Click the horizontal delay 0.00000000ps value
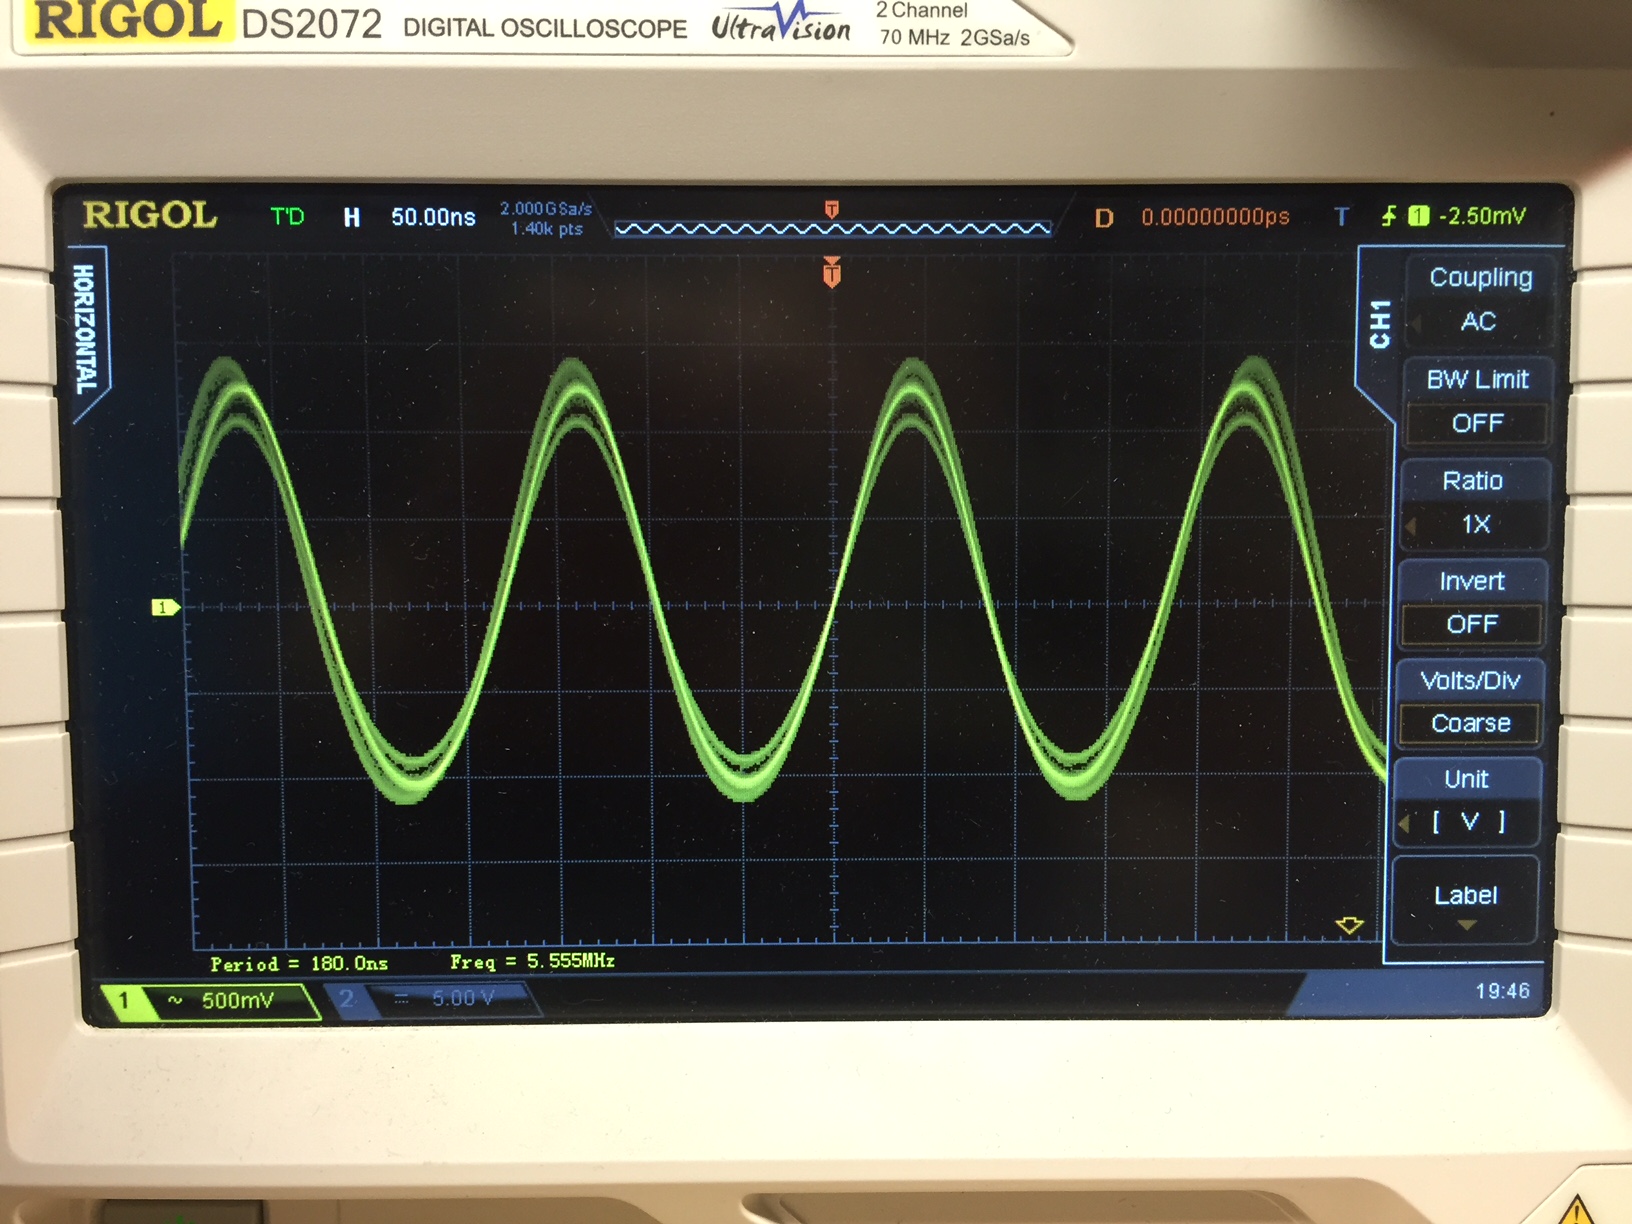The width and height of the screenshot is (1632, 1224). (x=1215, y=217)
